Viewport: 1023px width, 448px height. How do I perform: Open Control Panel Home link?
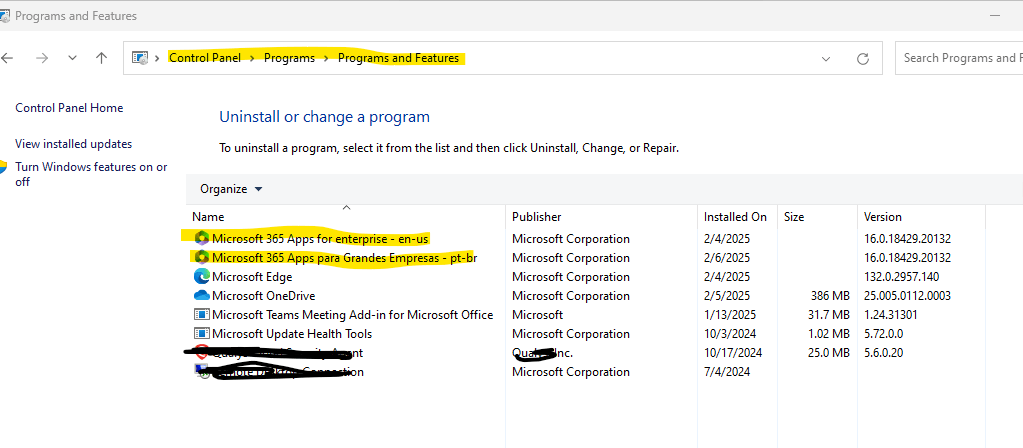click(69, 108)
